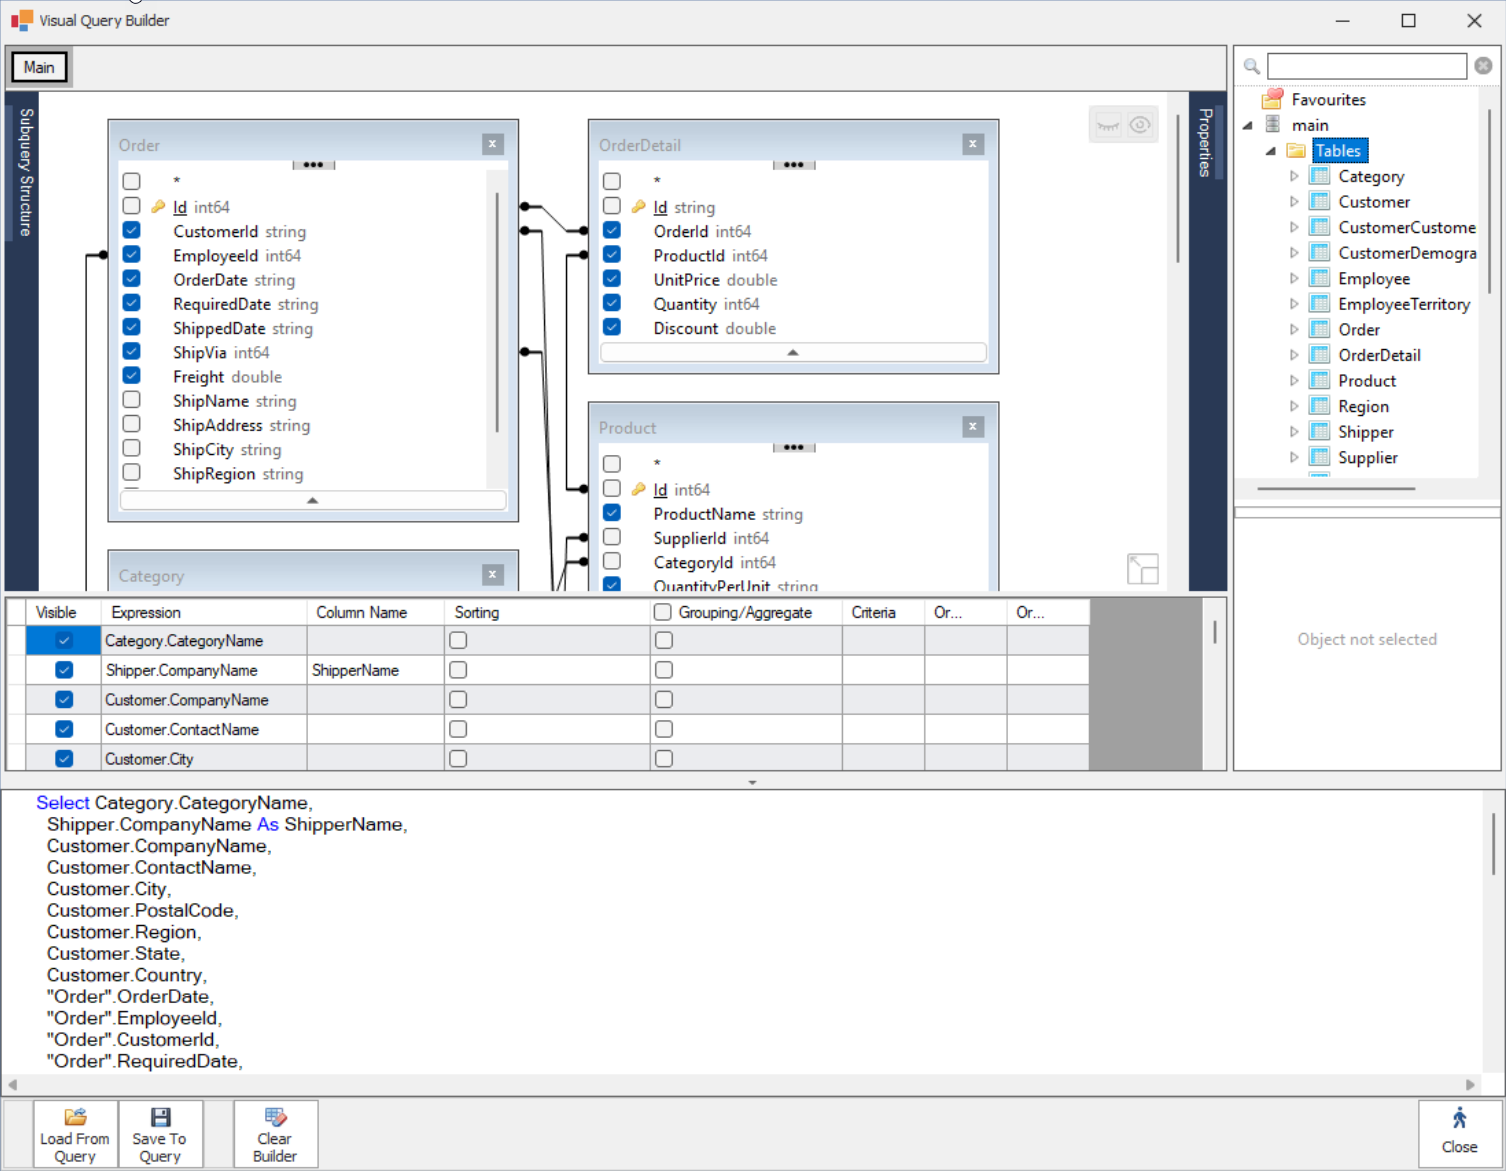The height and width of the screenshot is (1171, 1506).
Task: Click the Save To Query button
Action: point(160,1133)
